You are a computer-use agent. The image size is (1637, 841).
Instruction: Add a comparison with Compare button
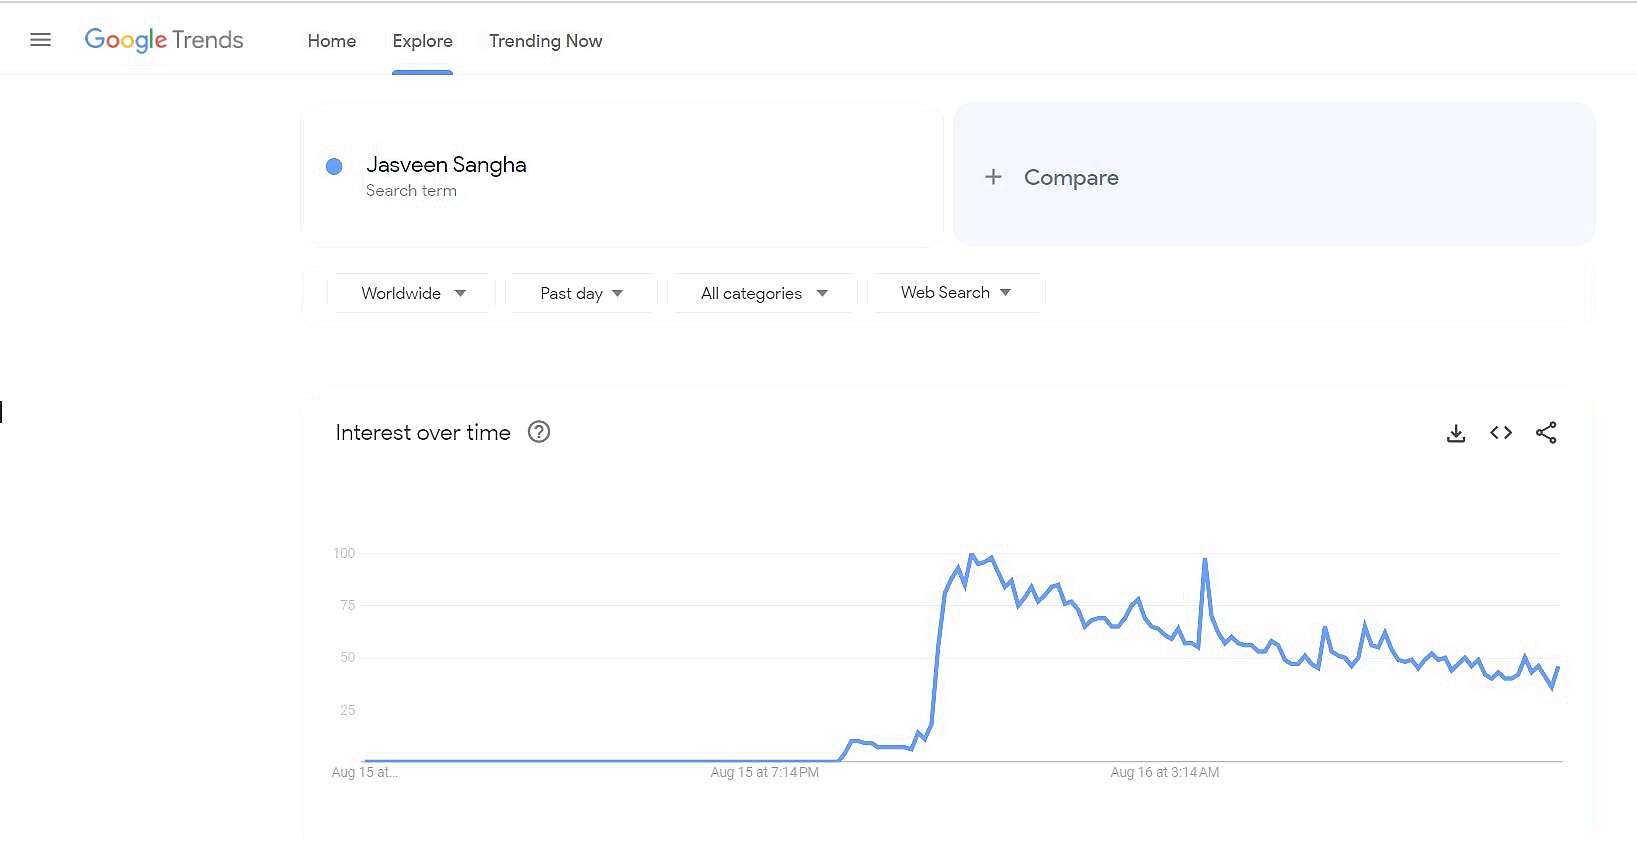click(1274, 174)
